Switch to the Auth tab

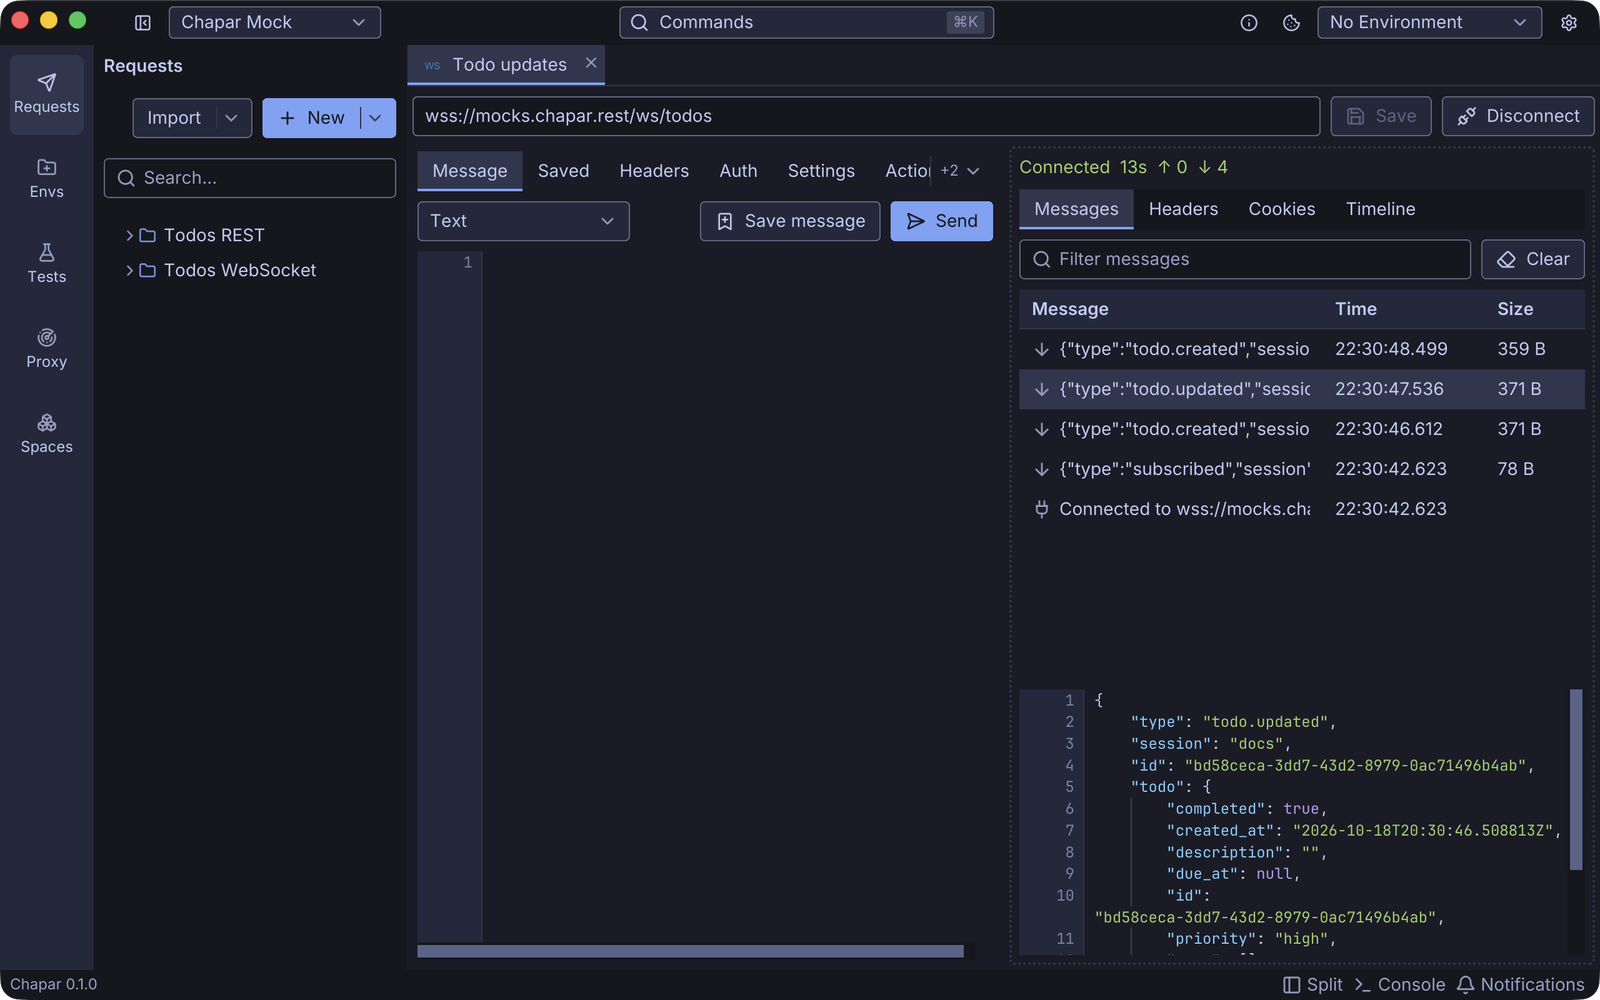[738, 171]
